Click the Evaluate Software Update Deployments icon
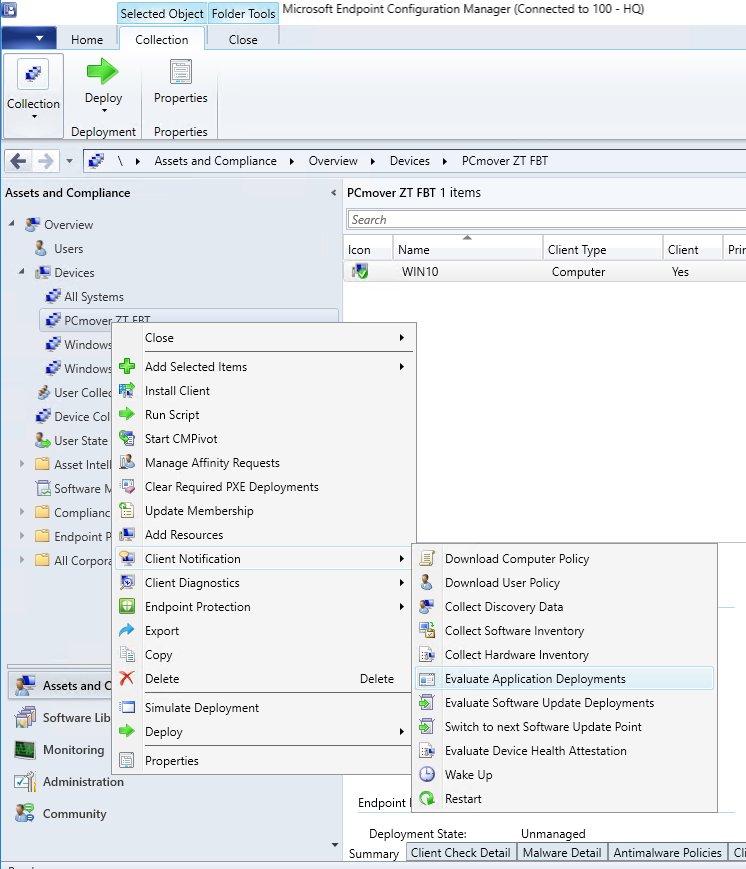 click(x=427, y=703)
